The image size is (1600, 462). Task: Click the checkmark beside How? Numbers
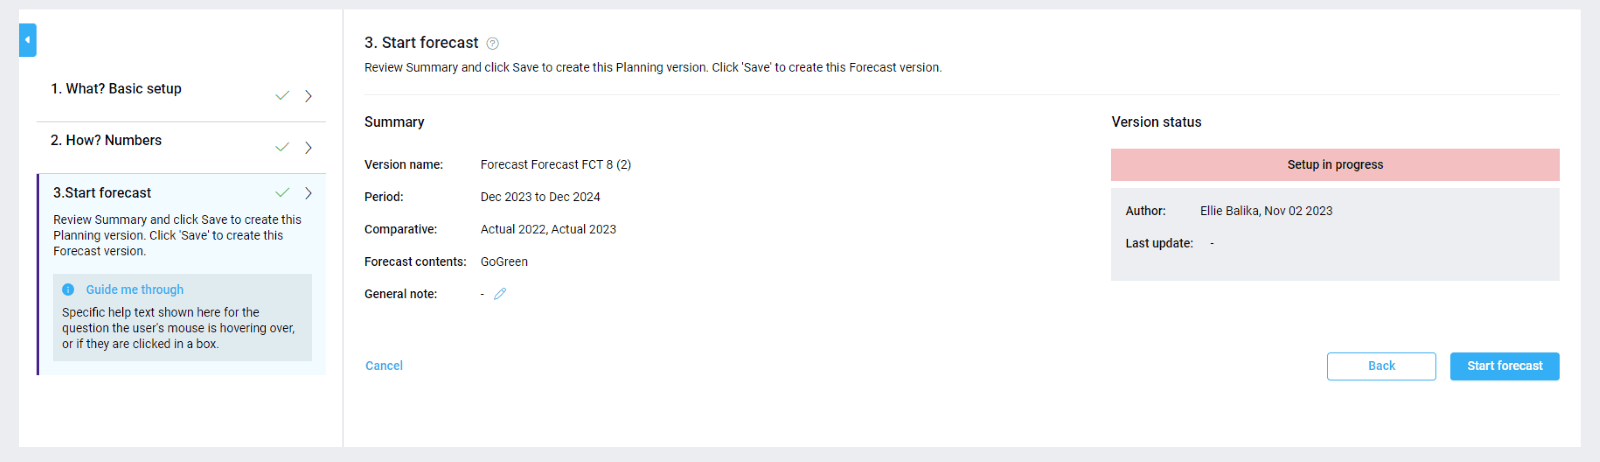[x=282, y=147]
